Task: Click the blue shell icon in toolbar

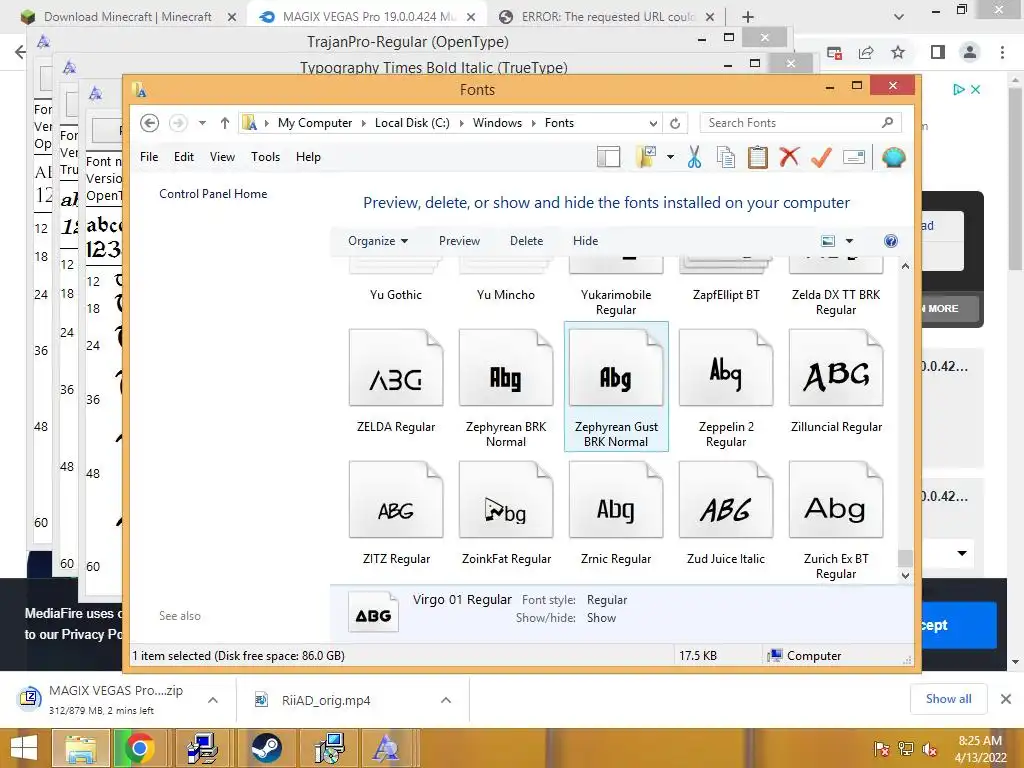Action: (x=893, y=157)
